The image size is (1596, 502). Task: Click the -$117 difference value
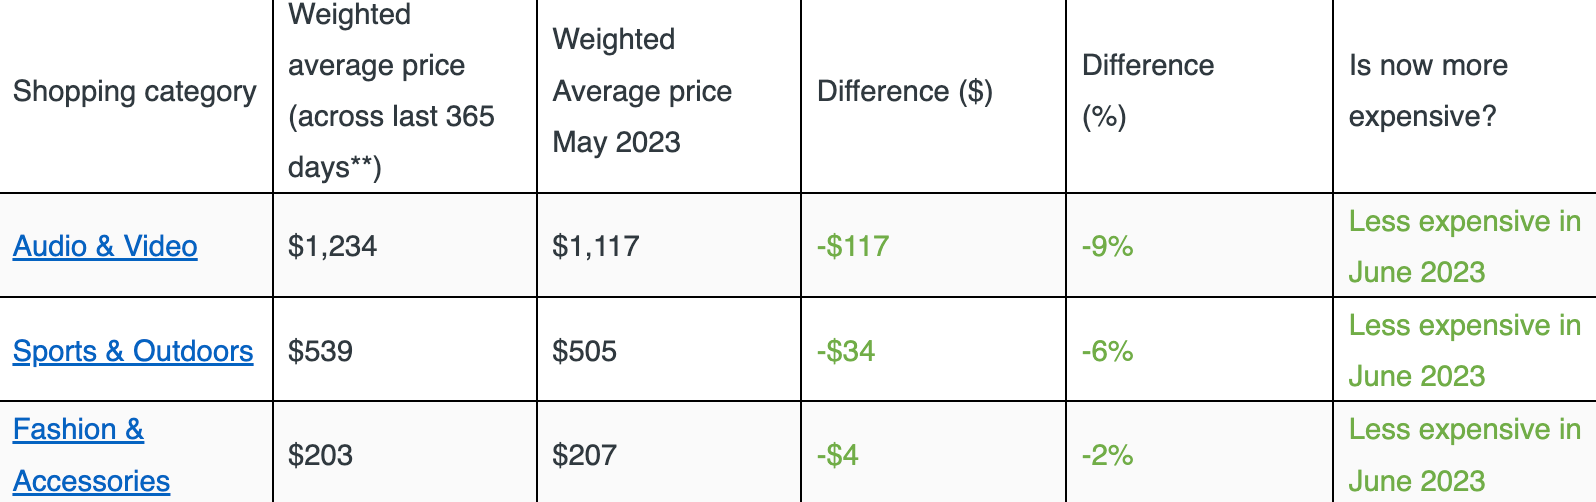[853, 246]
